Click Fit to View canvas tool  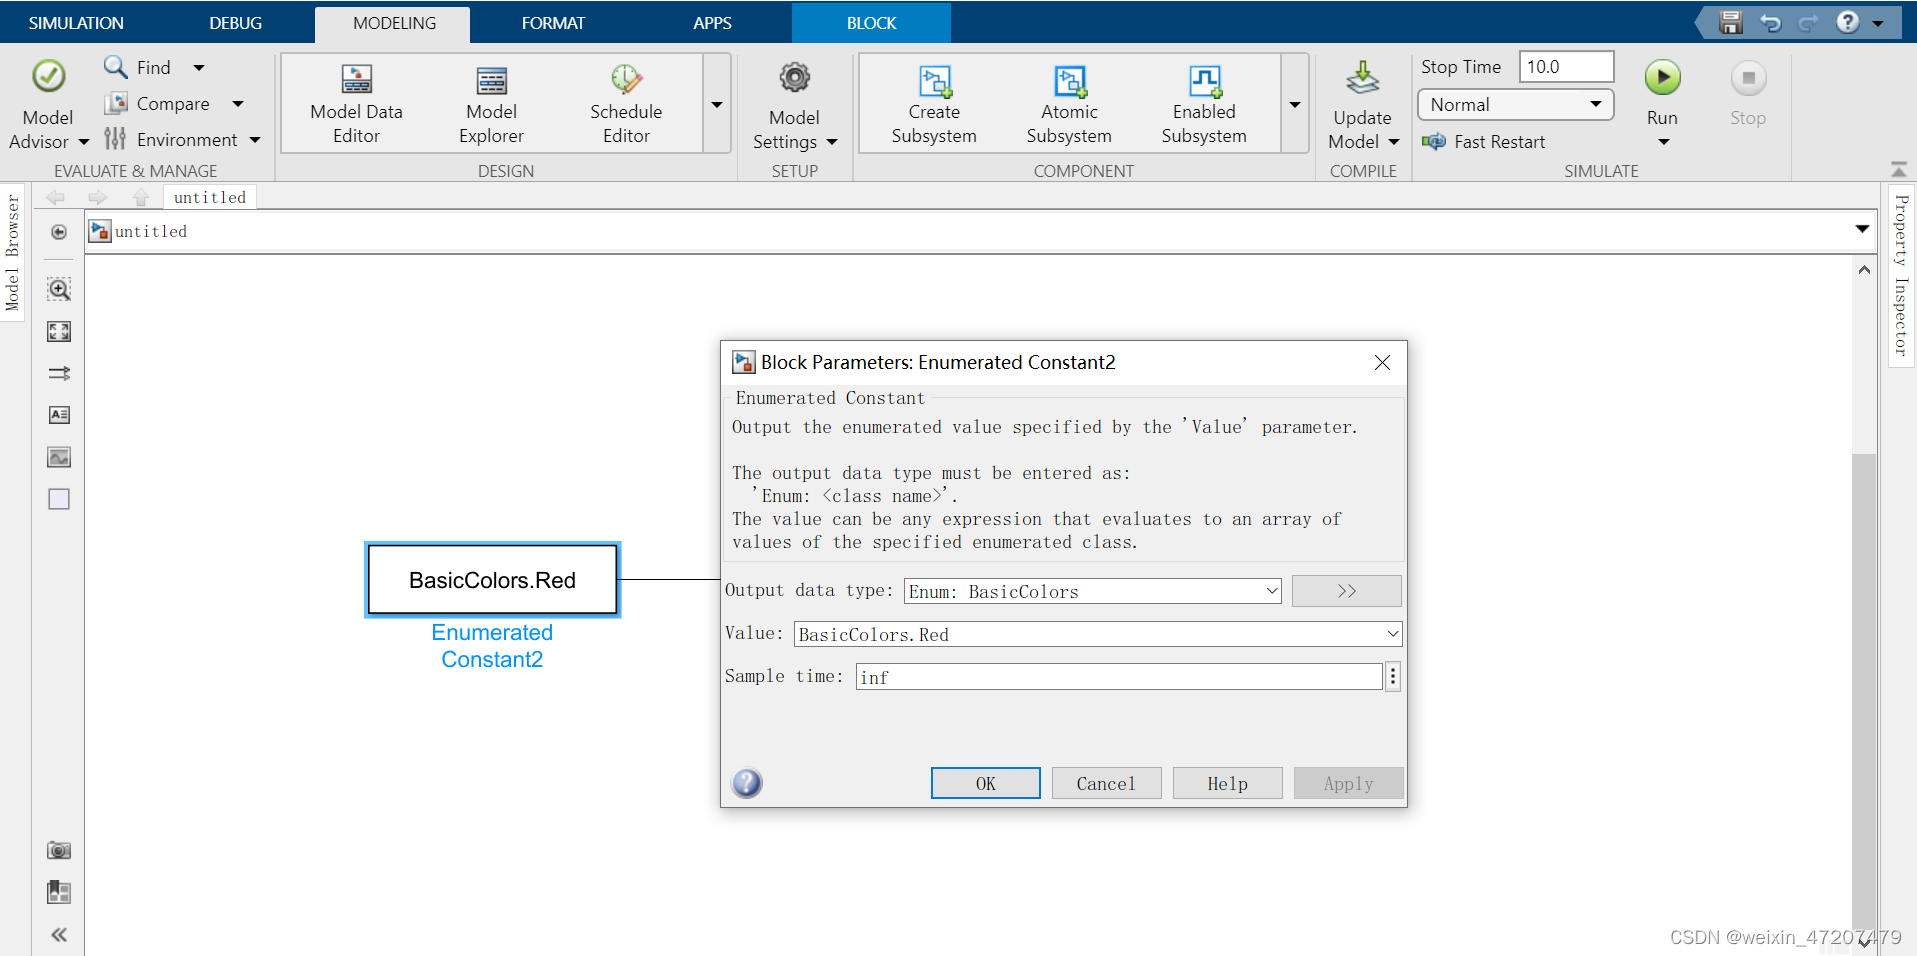click(59, 332)
